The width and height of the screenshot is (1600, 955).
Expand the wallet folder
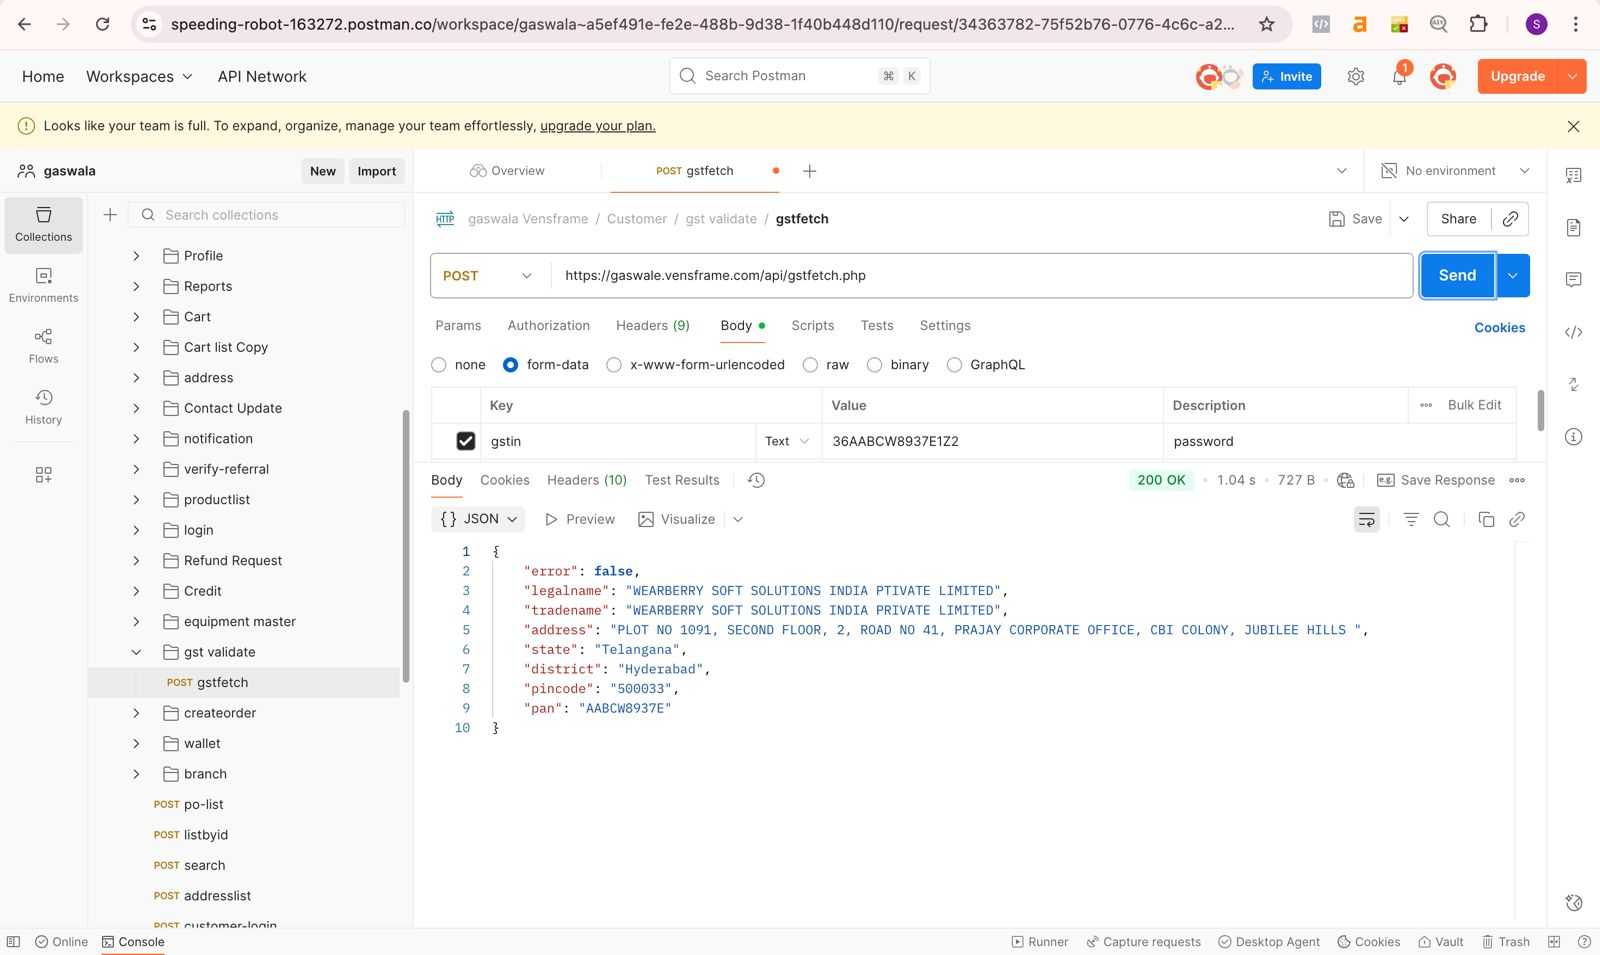pyautogui.click(x=137, y=743)
